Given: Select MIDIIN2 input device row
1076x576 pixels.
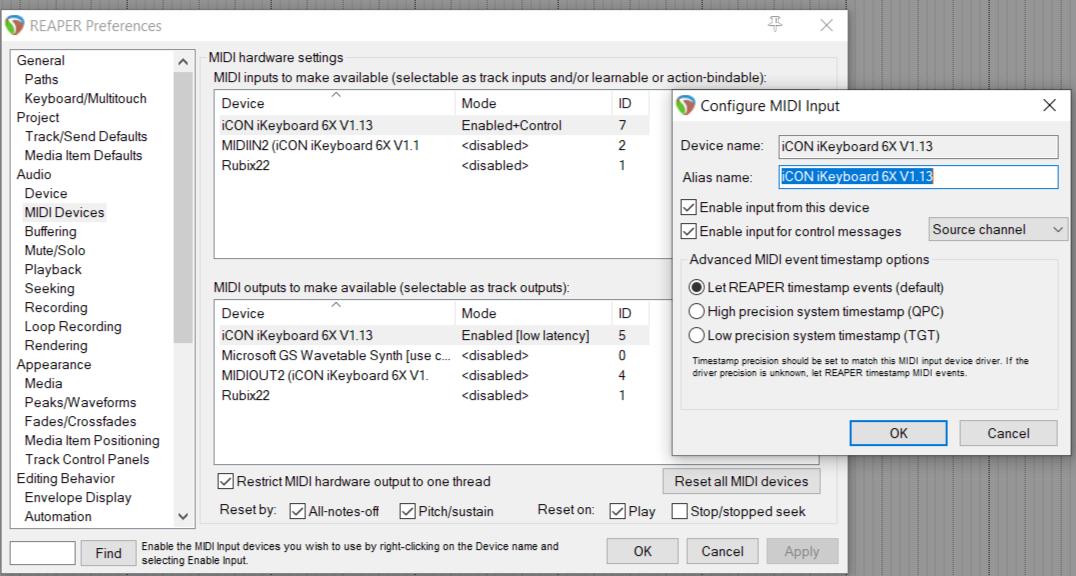Looking at the screenshot, I should tap(320, 145).
